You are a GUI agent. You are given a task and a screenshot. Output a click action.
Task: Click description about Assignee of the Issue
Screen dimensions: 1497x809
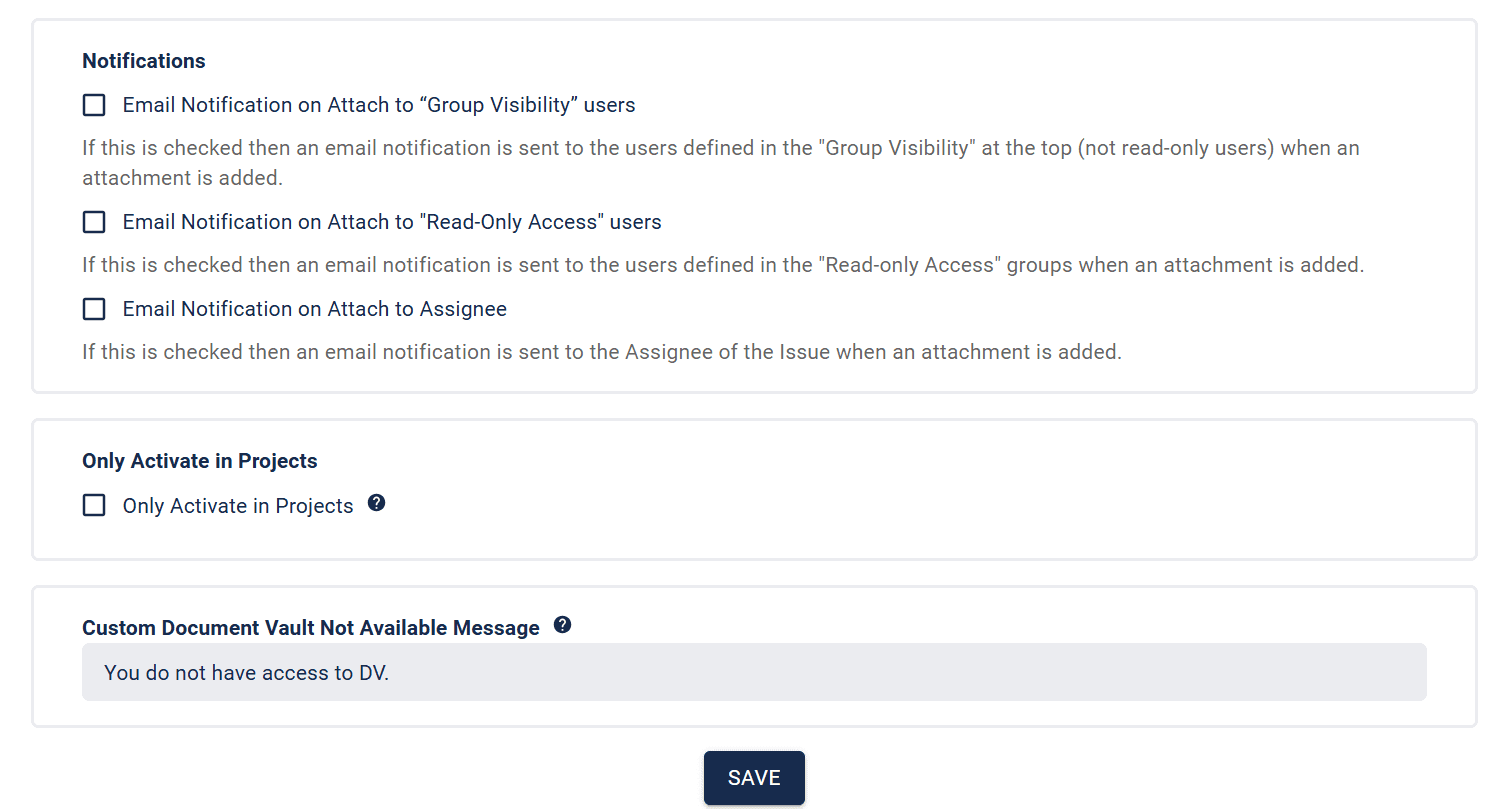coord(602,352)
